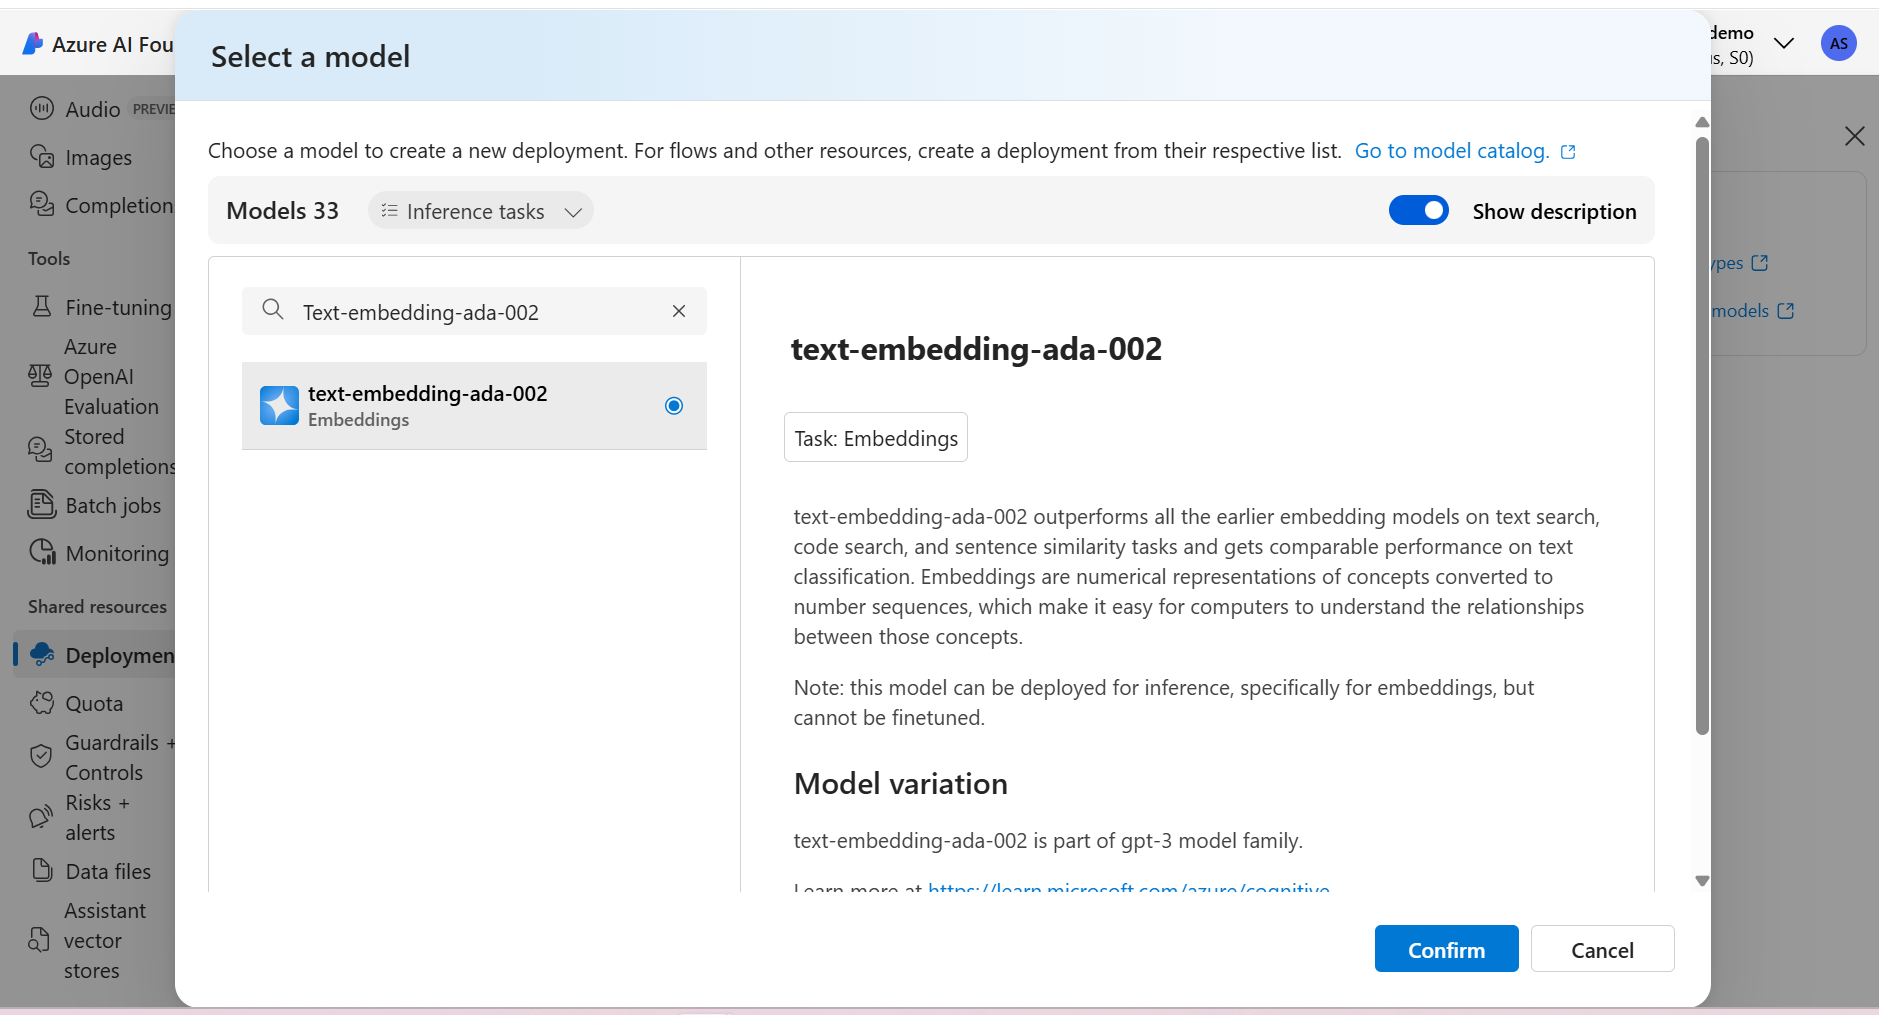The width and height of the screenshot is (1879, 1015).
Task: Open the Monitoring icon
Action: [42, 552]
